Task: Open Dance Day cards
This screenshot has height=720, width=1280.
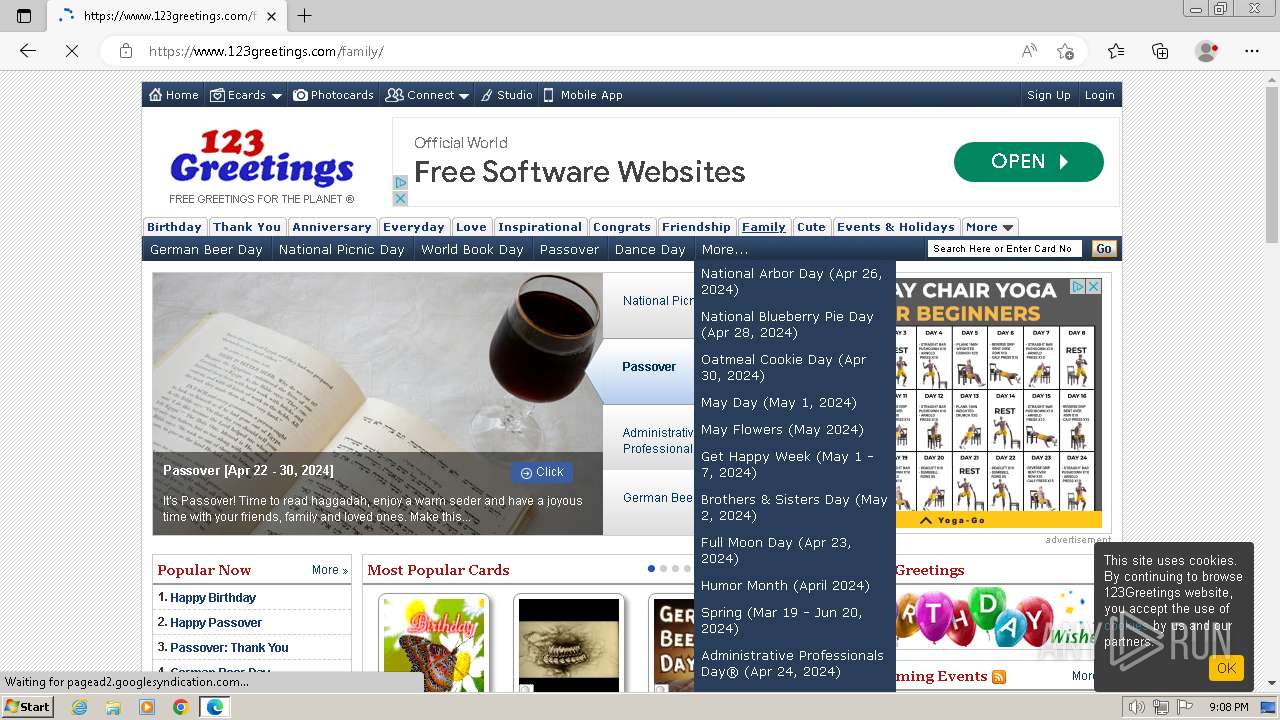Action: 650,249
